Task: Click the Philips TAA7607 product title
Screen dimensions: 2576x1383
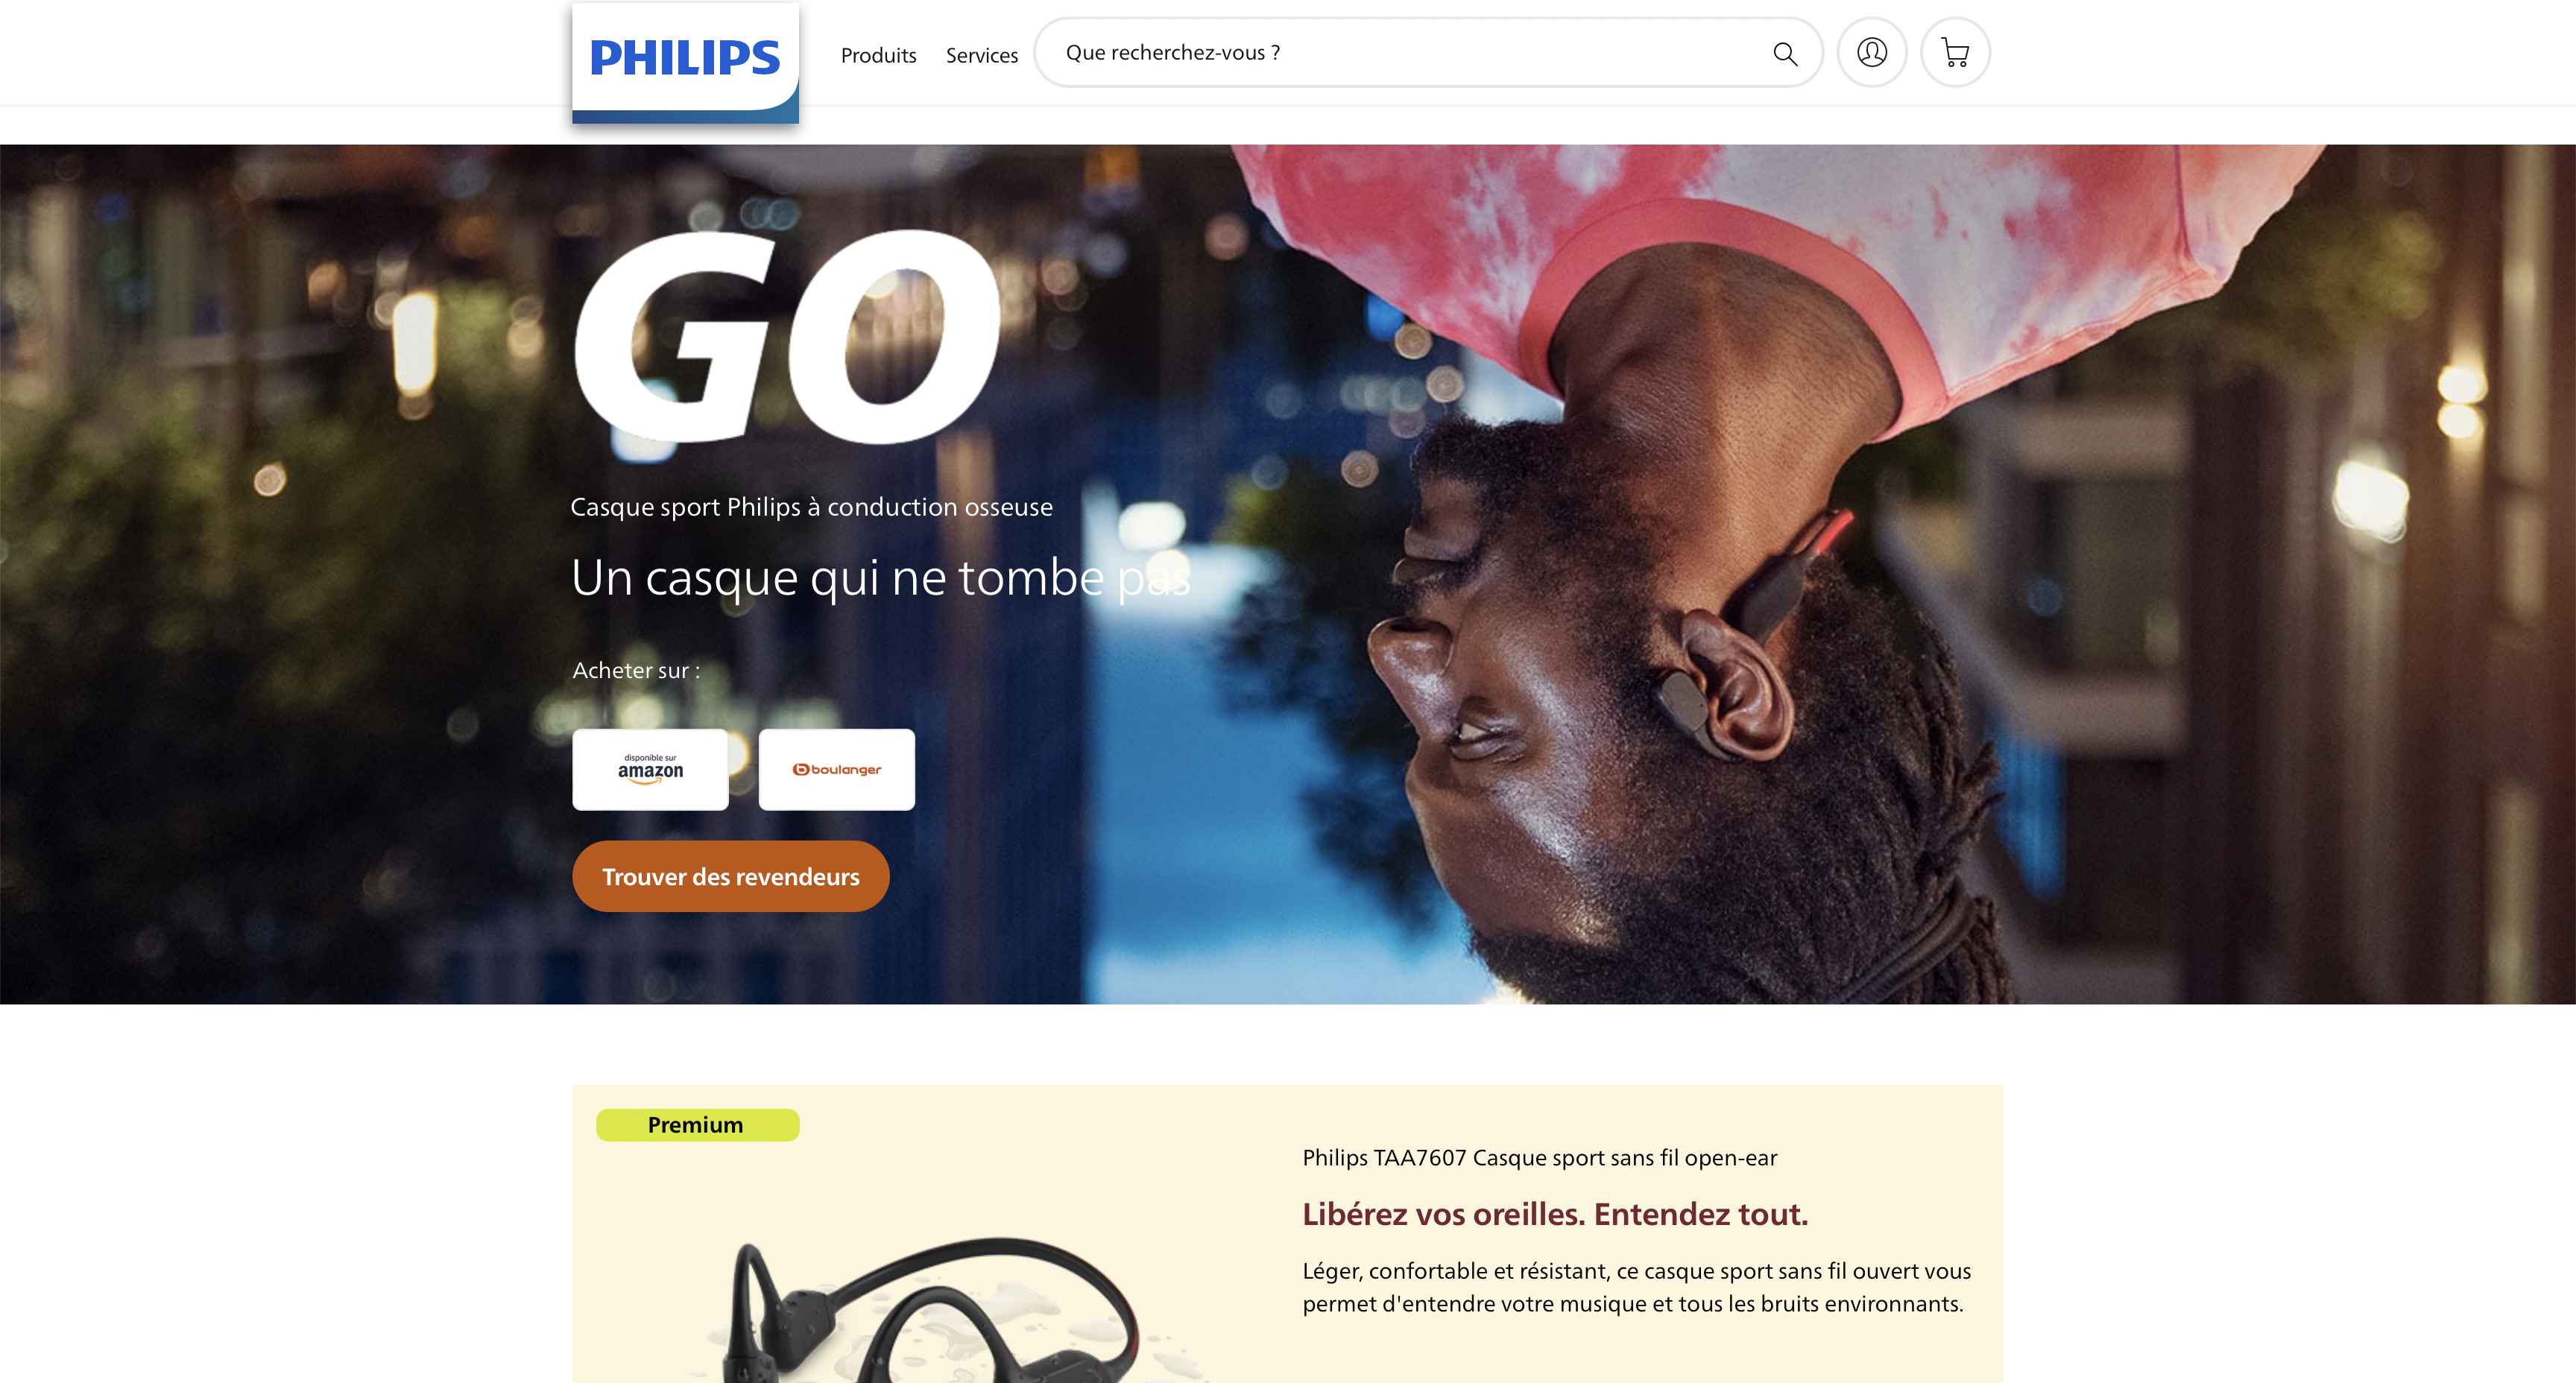Action: point(1539,1158)
